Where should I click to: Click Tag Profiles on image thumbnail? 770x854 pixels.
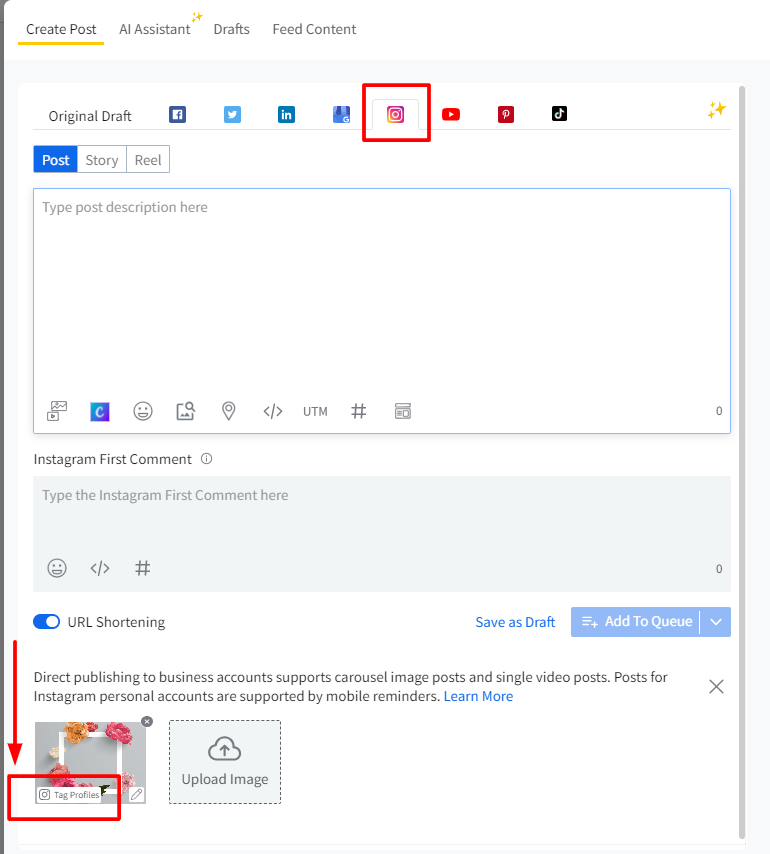tap(70, 795)
